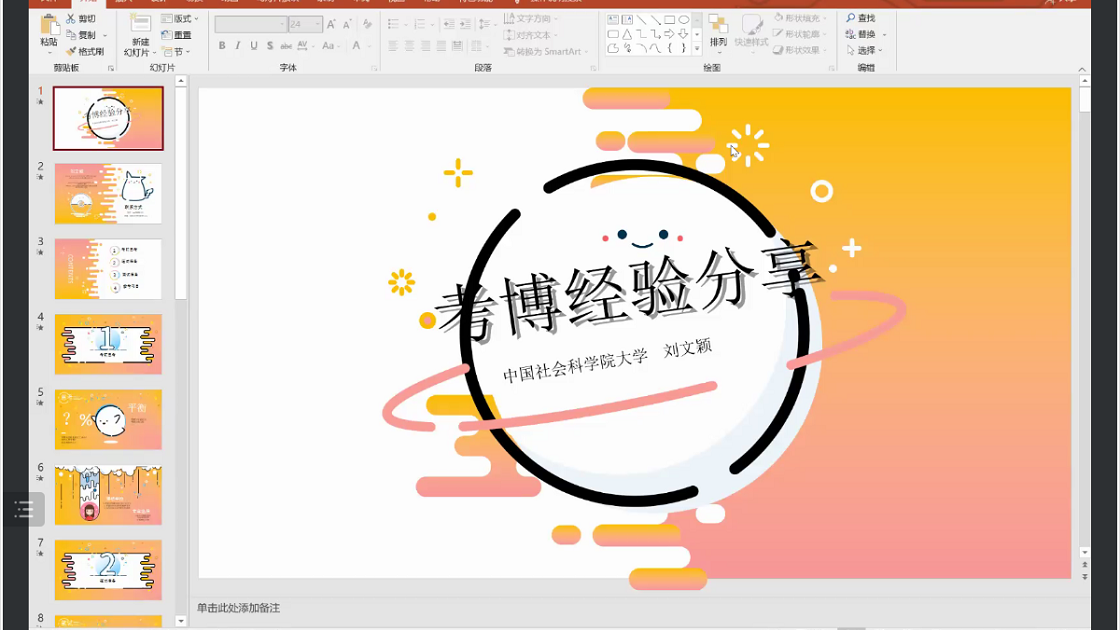The height and width of the screenshot is (630, 1120).
Task: Toggle Italic formatting
Action: pyautogui.click(x=238, y=46)
